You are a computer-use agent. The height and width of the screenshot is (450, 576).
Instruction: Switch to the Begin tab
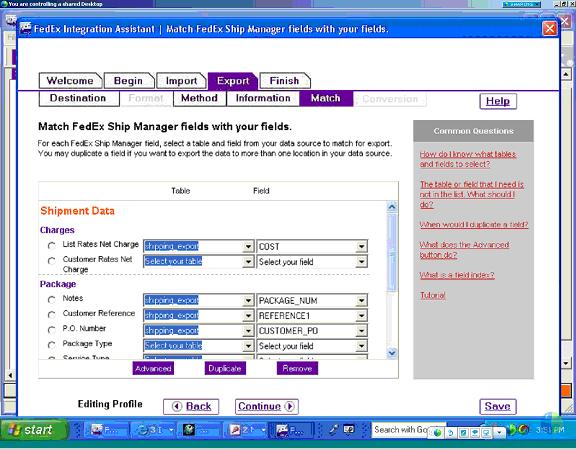point(129,80)
